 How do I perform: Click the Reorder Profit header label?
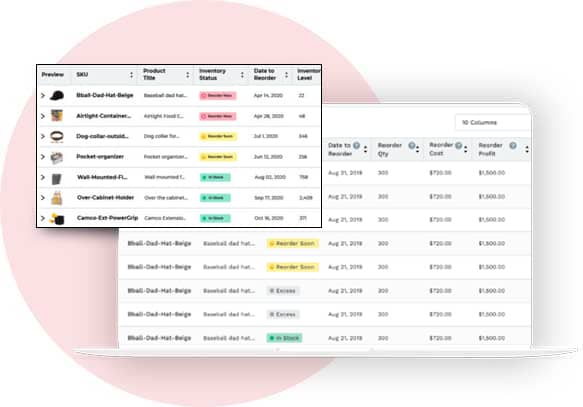coord(490,149)
